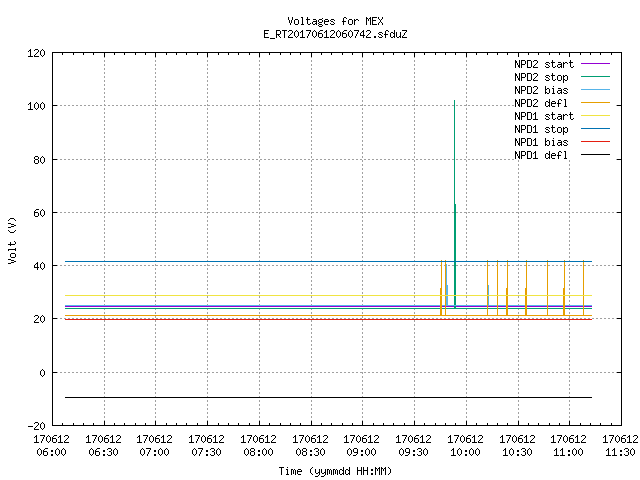This screenshot has height=480, width=640.
Task: Click the light blue NPD2 bias legend line
Action: click(x=595, y=90)
